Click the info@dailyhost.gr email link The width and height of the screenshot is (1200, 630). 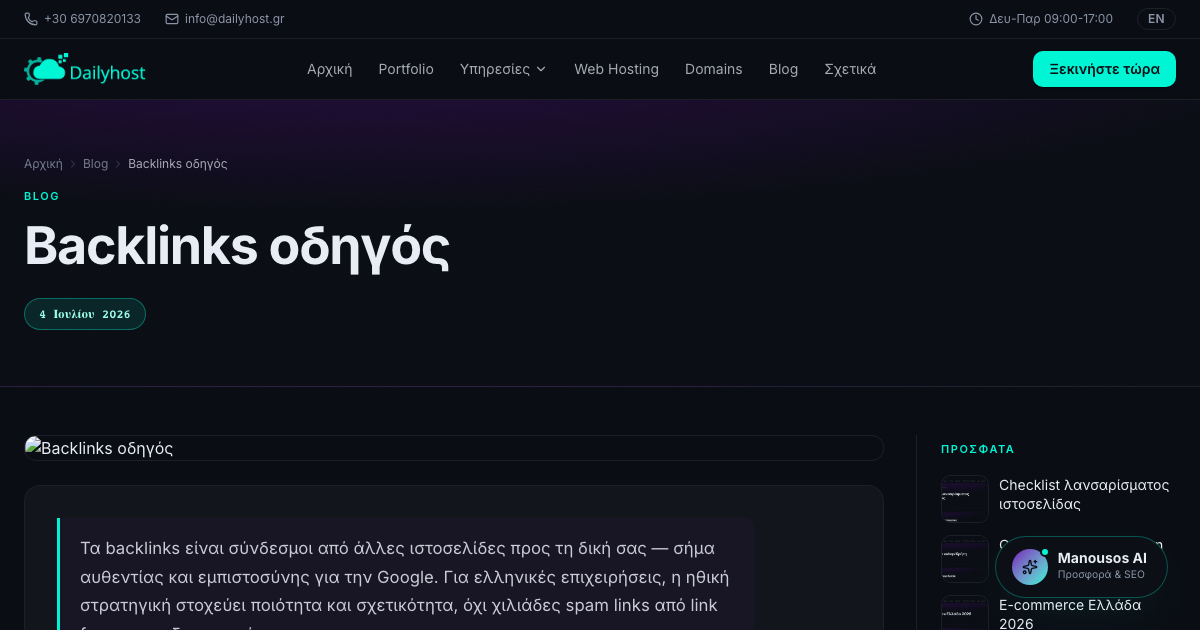point(234,19)
